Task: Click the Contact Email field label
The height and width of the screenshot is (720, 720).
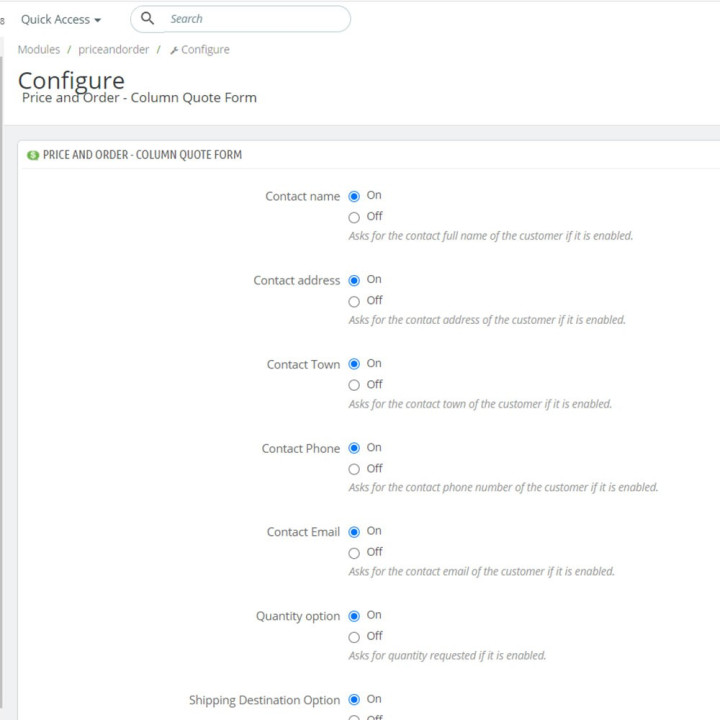Action: (303, 532)
